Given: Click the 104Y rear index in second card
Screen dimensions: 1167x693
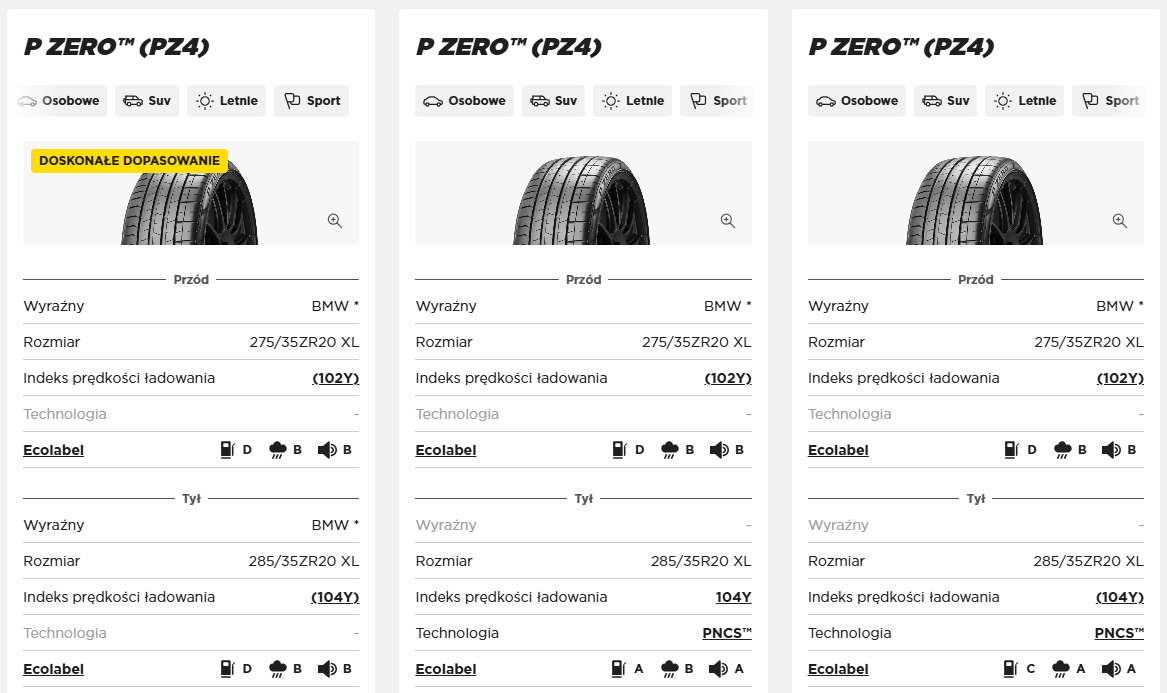Looking at the screenshot, I should click(734, 597).
